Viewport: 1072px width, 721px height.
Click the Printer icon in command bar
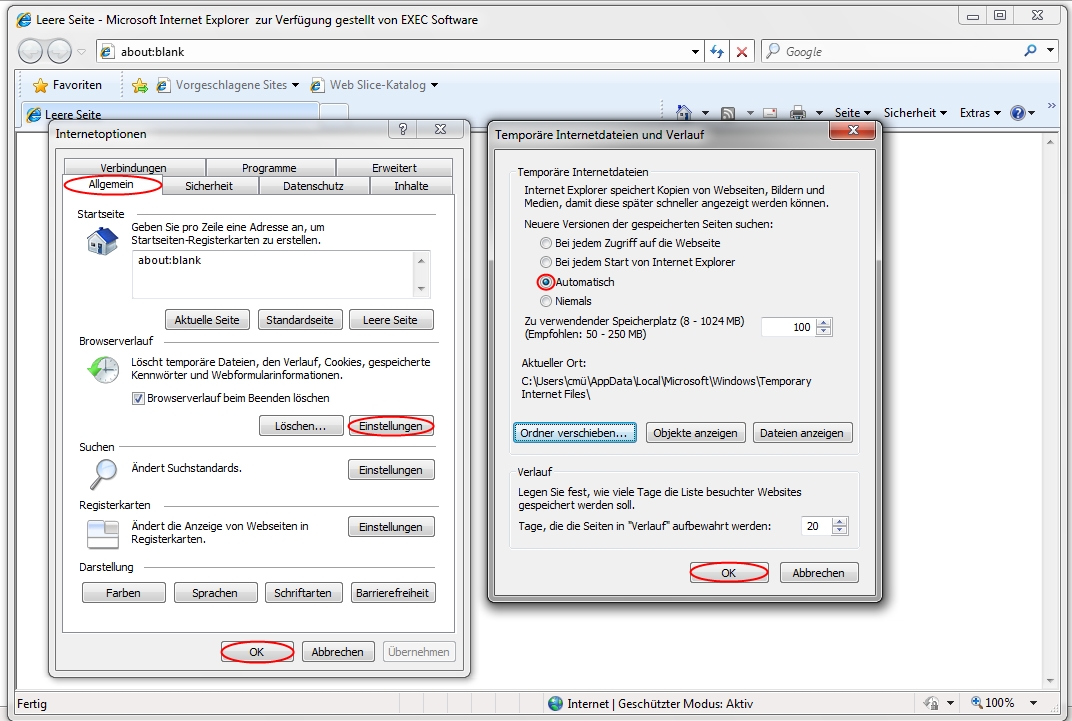798,113
